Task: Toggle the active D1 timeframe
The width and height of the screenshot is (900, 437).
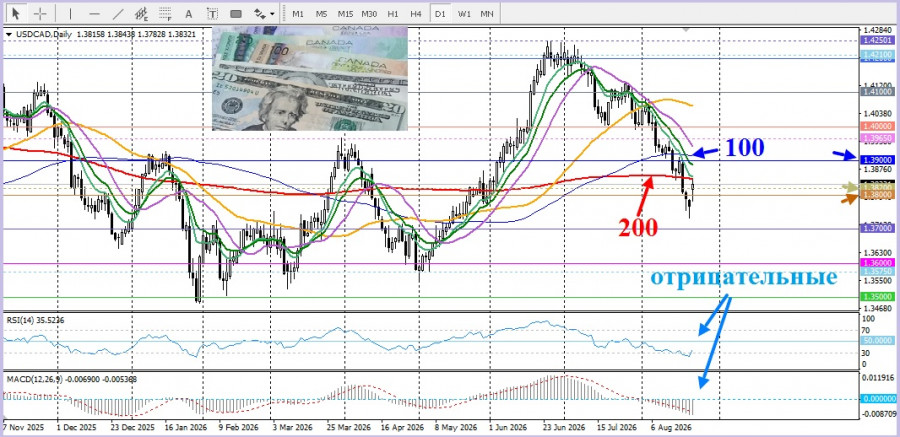Action: [x=440, y=13]
